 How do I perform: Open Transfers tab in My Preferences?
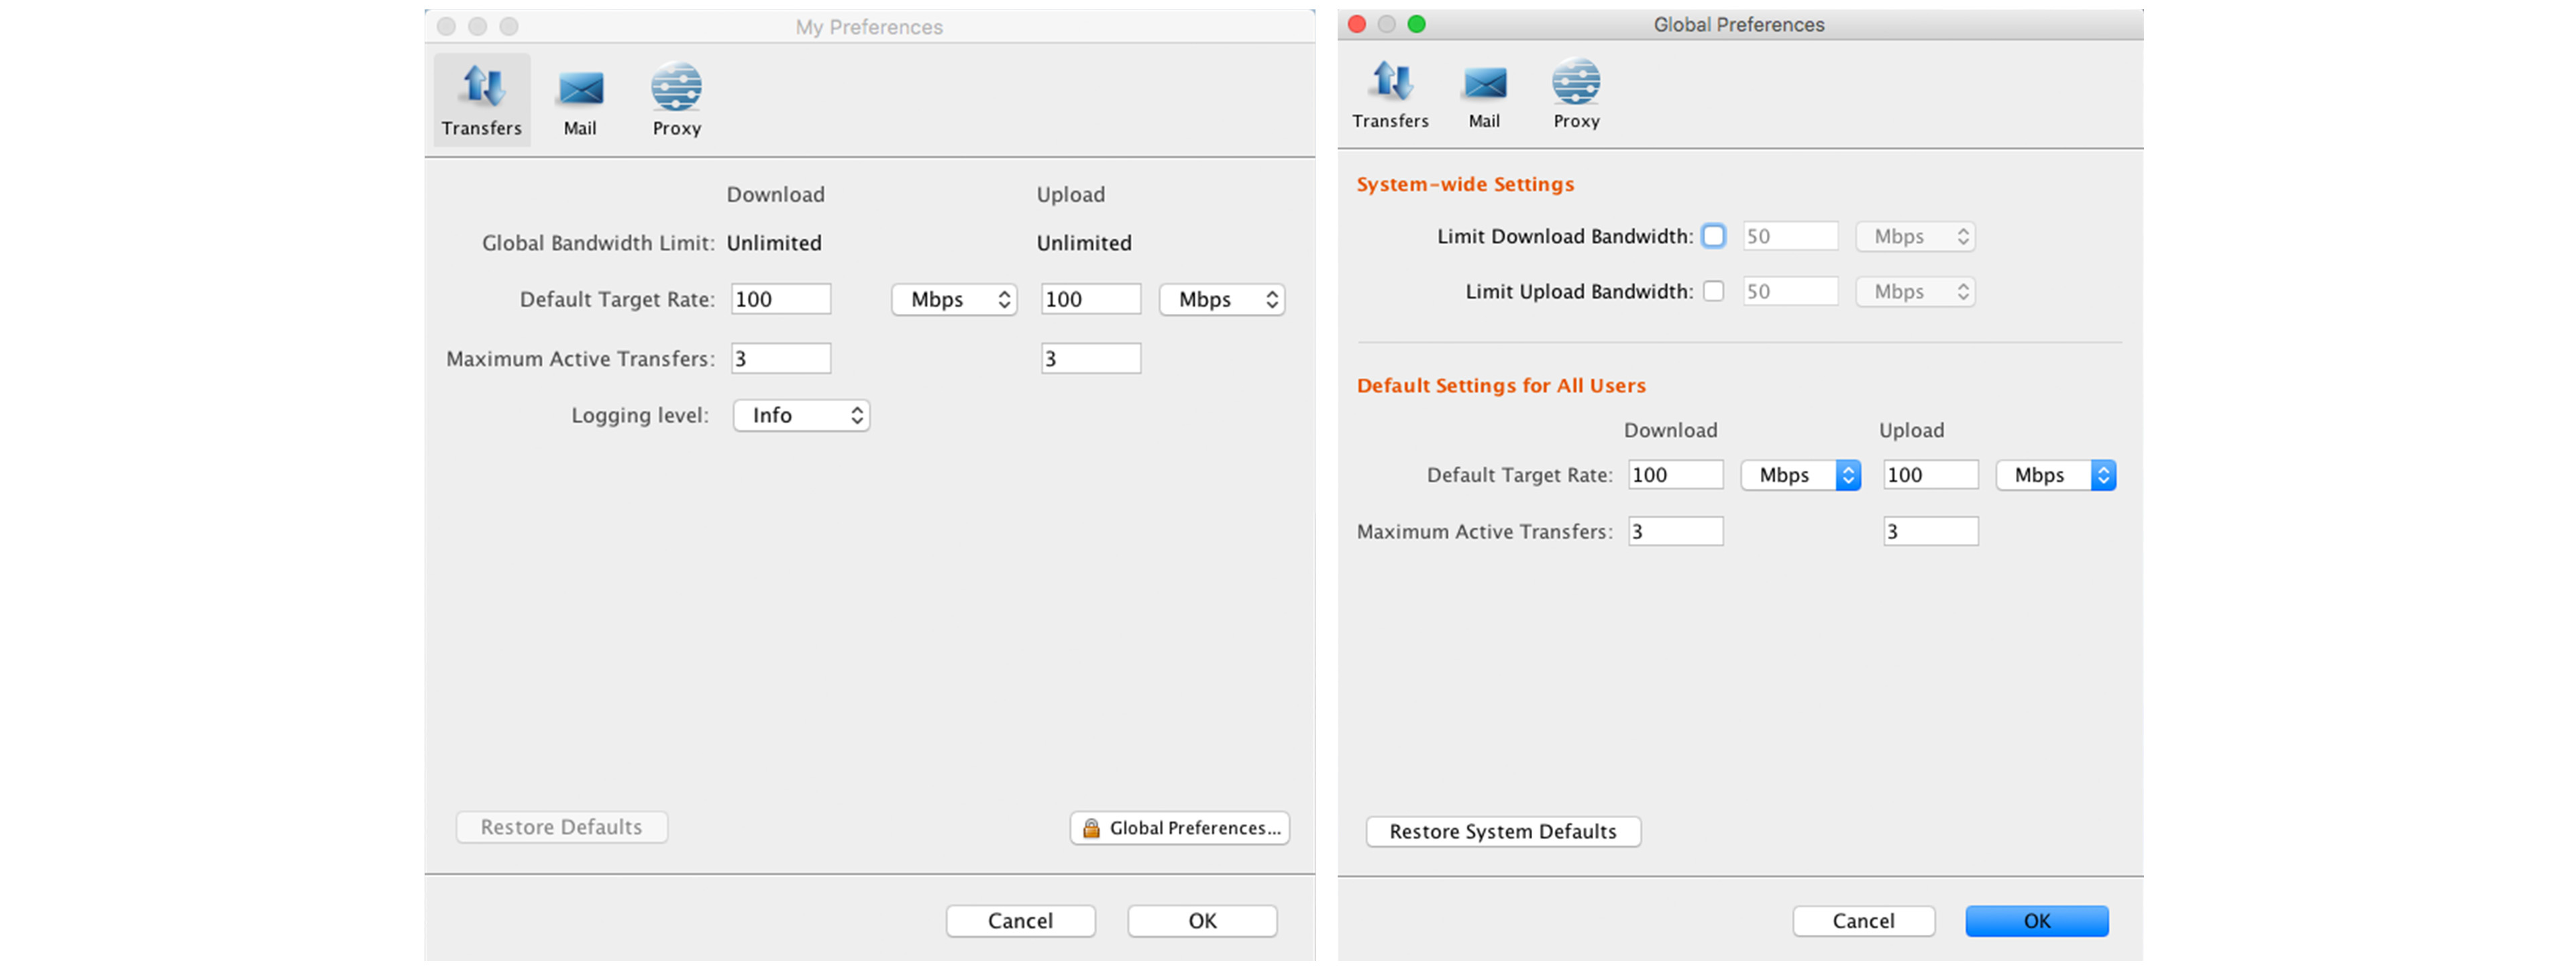pos(481,99)
